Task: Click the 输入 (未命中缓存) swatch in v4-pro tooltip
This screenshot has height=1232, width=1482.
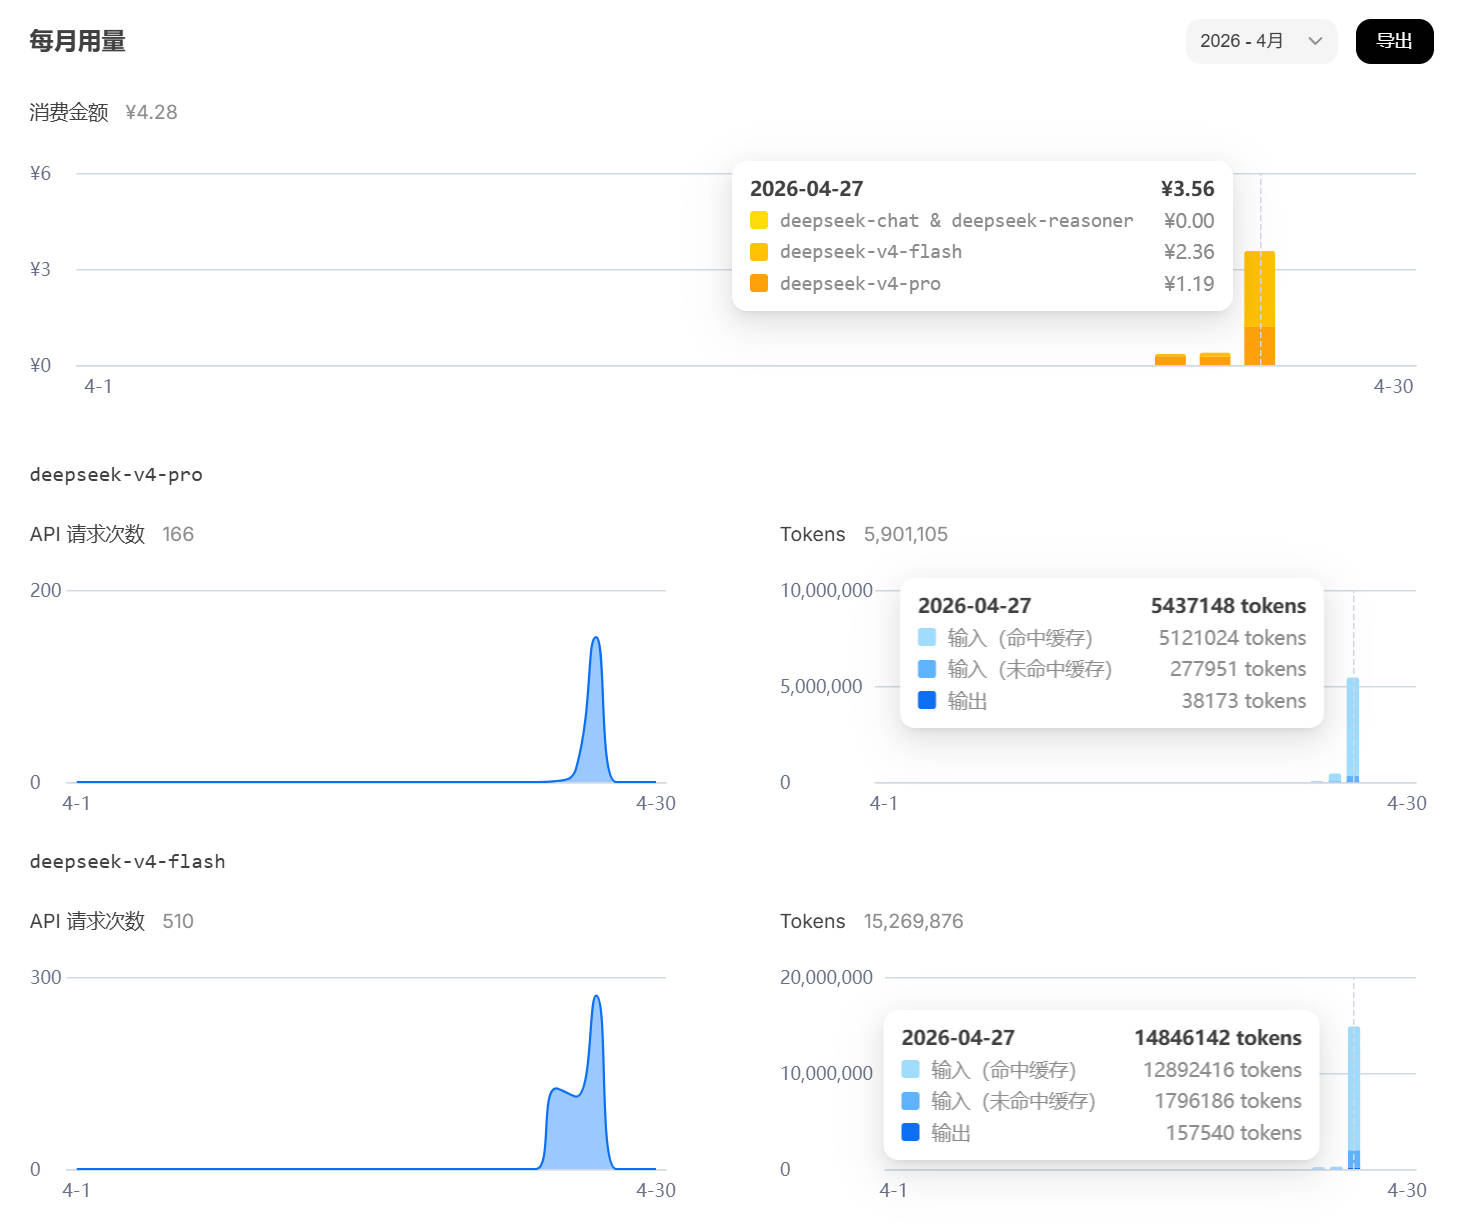Action: [x=927, y=669]
